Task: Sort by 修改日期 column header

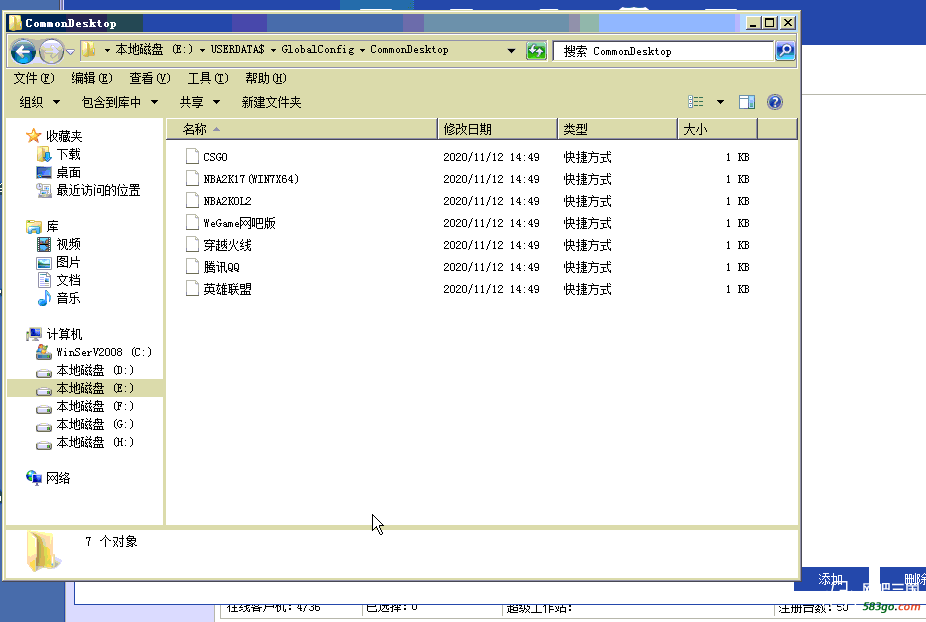Action: pos(498,129)
